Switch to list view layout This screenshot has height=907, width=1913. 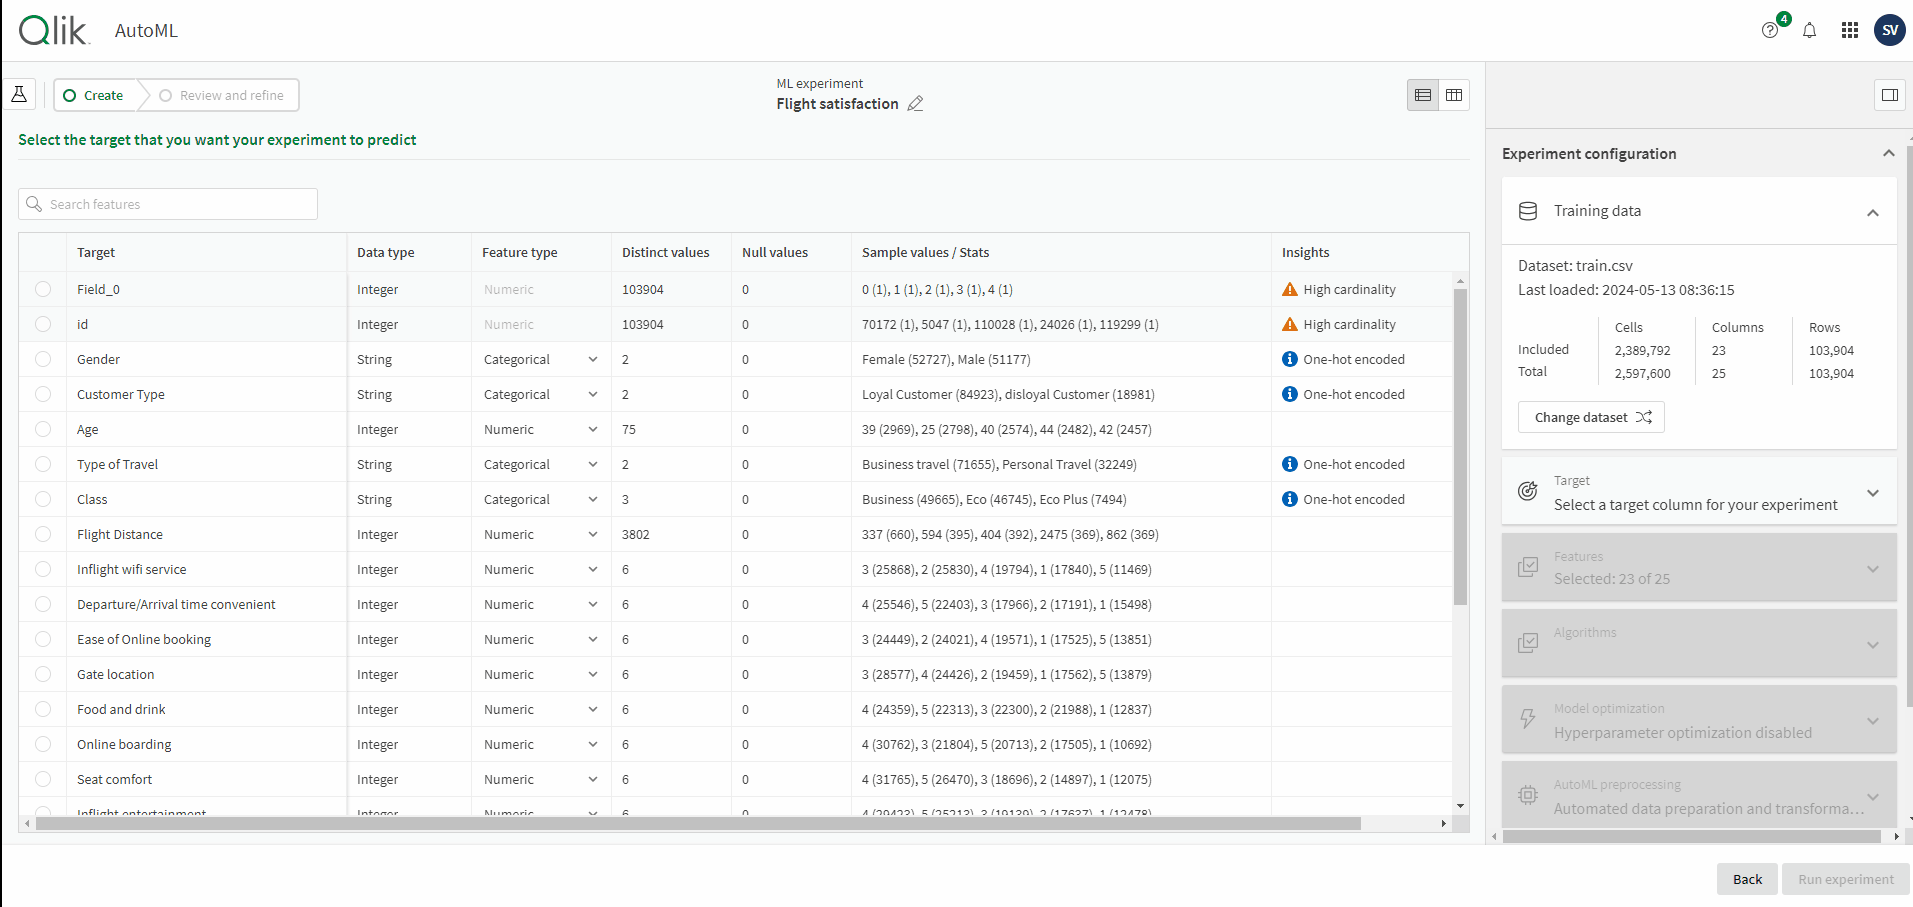[1422, 95]
